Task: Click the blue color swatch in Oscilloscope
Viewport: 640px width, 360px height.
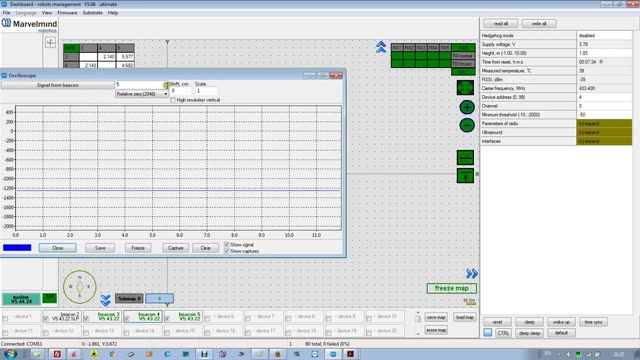Action: [17, 248]
